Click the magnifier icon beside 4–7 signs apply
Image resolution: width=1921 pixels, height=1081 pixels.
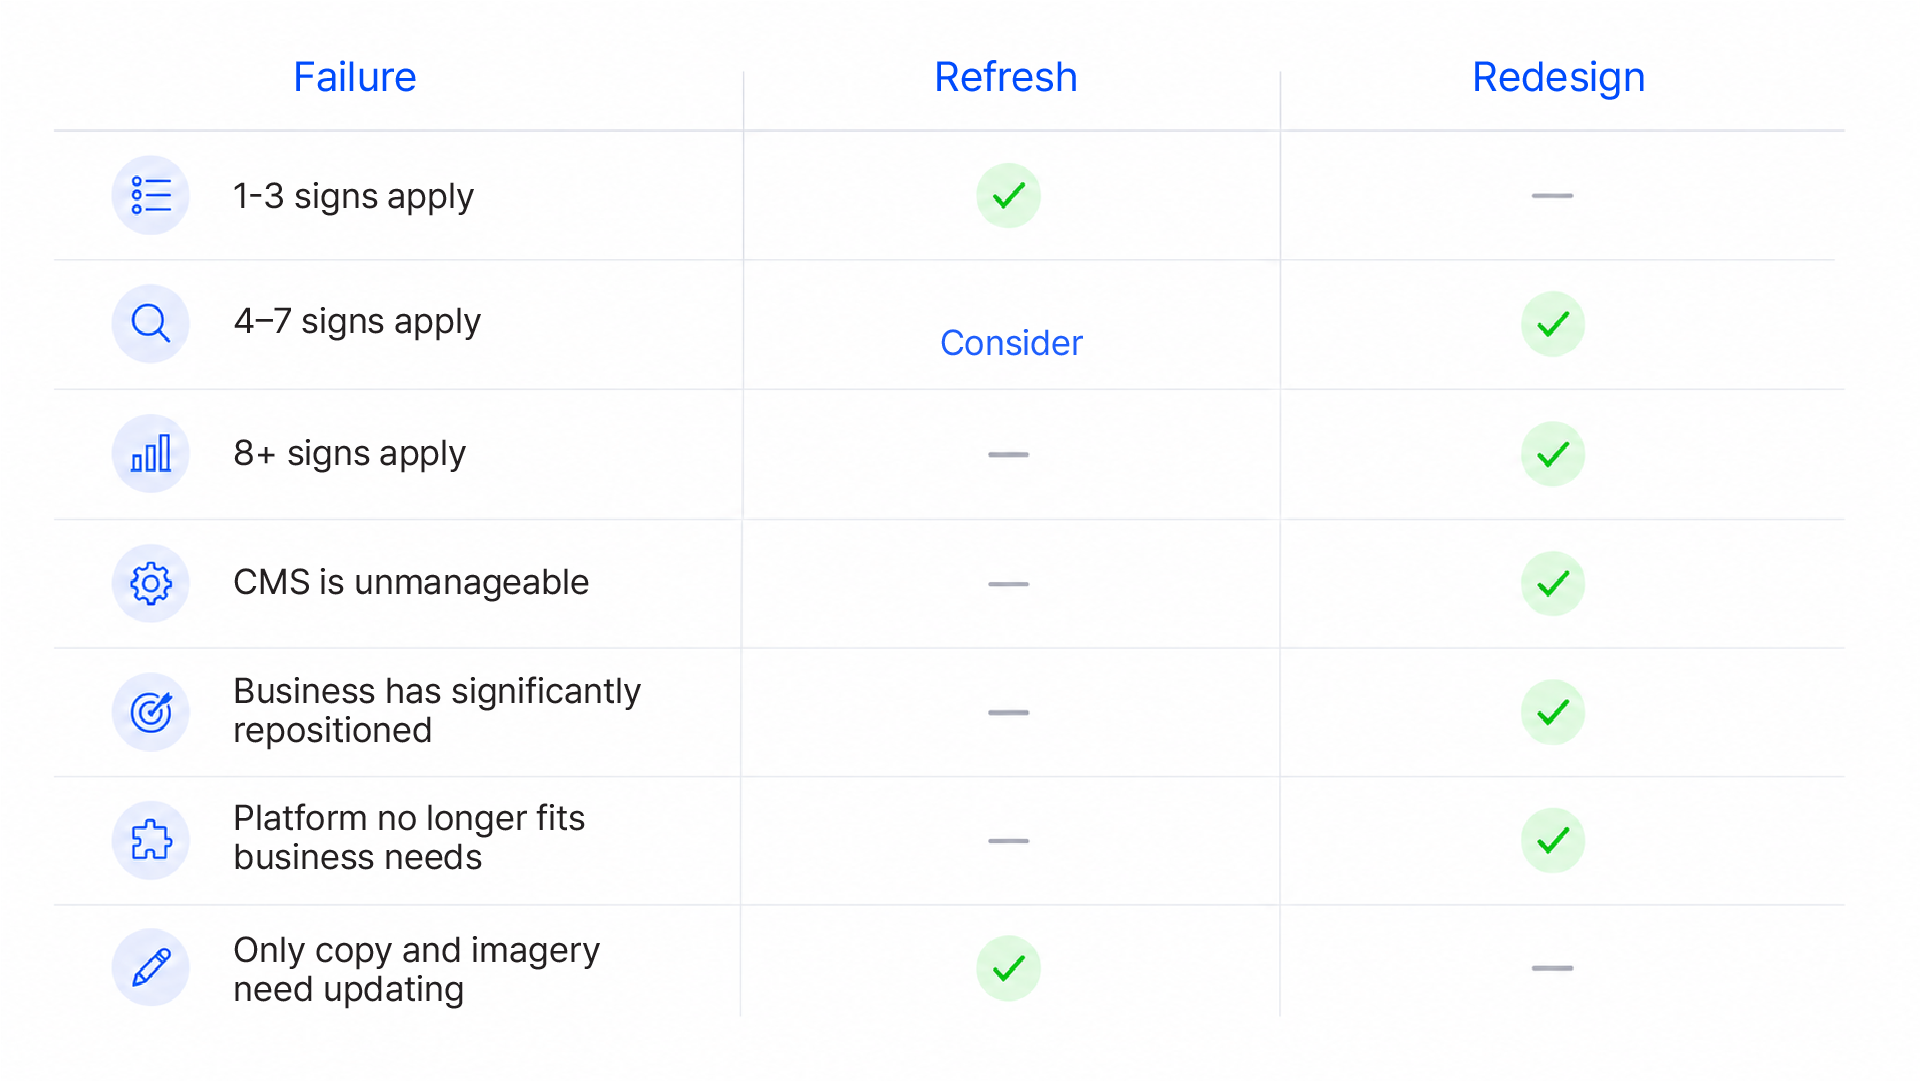tap(151, 324)
